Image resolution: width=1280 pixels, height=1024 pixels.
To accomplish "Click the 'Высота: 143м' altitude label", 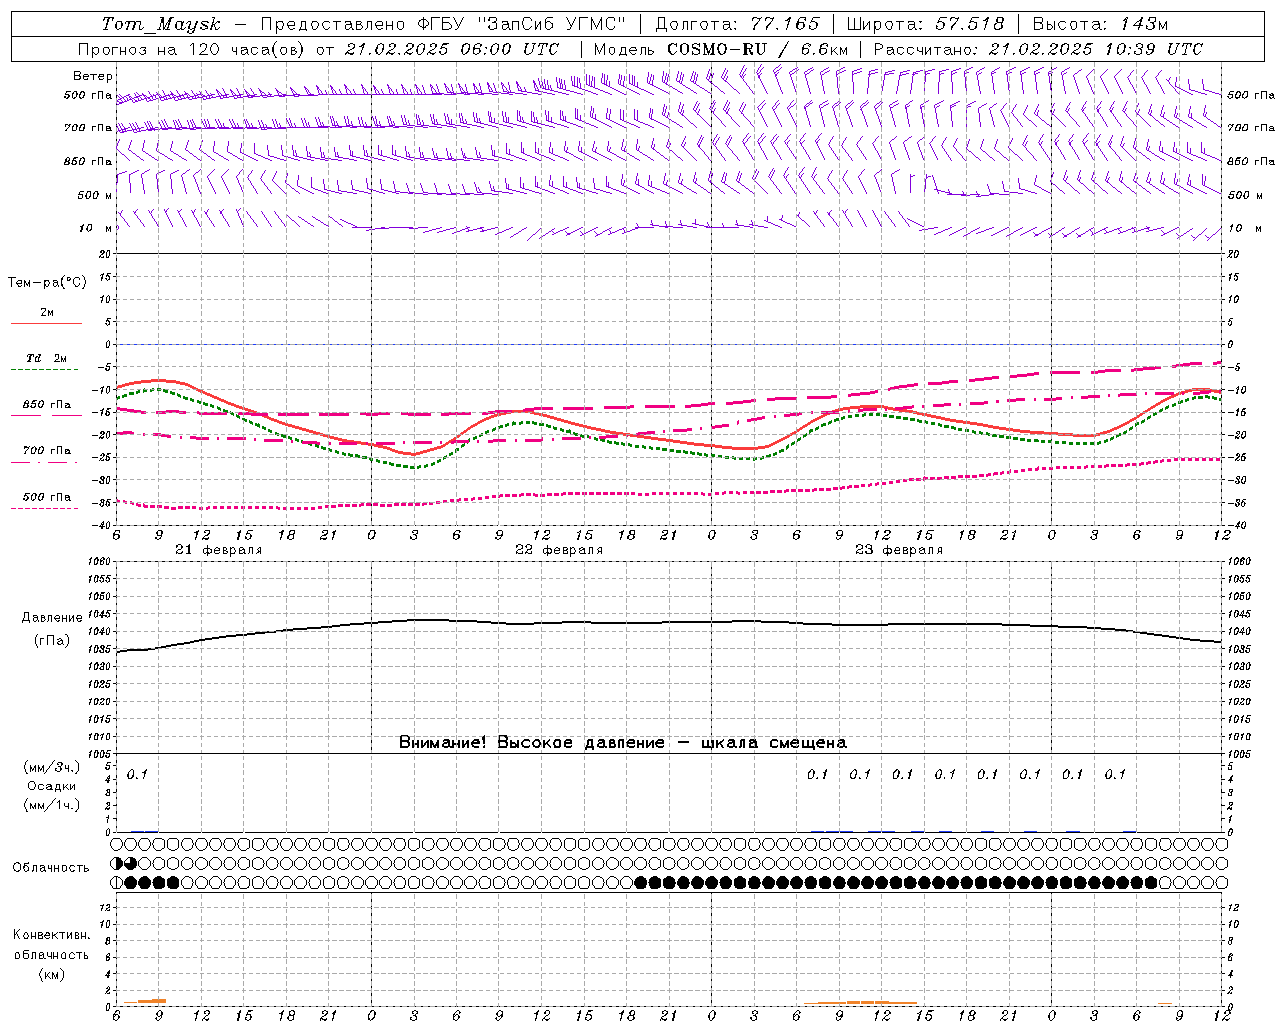I will click(x=1100, y=24).
